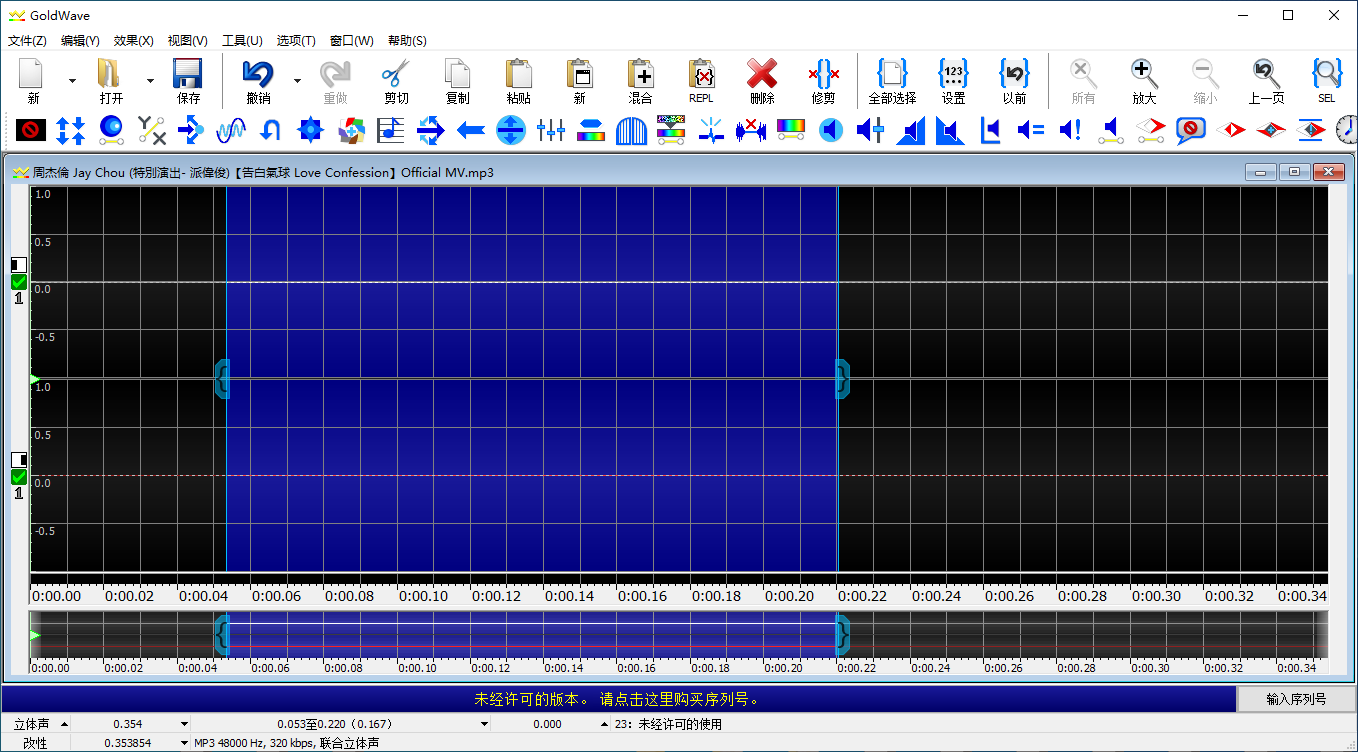The height and width of the screenshot is (752, 1358).
Task: Click the clock time warp icon
Action: point(1346,130)
